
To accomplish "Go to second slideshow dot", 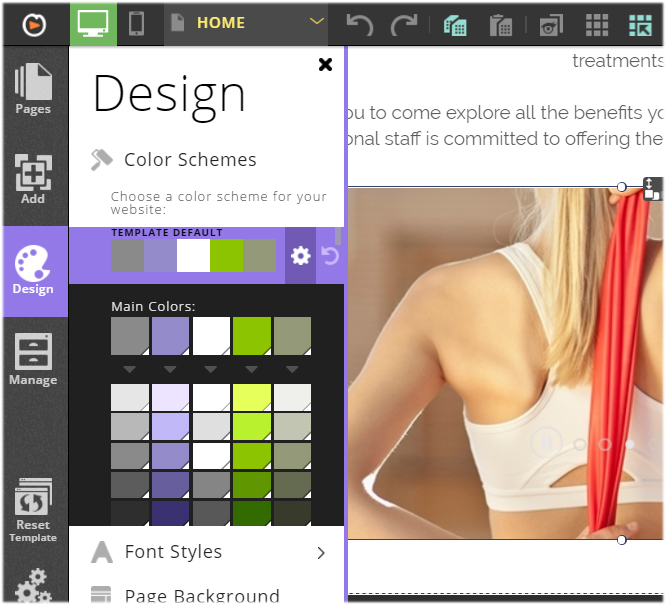I will (605, 444).
